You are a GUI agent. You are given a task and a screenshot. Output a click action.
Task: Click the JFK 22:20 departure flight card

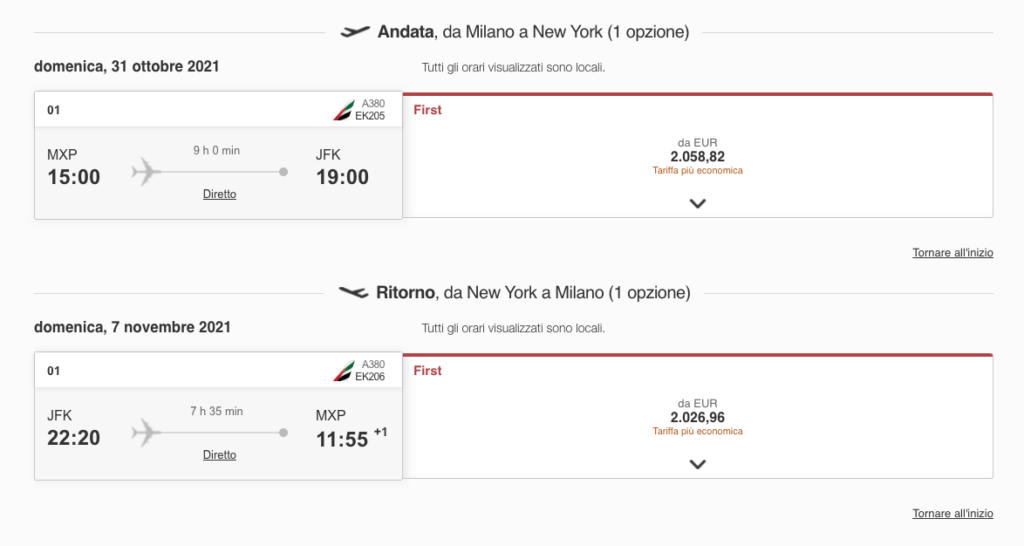click(218, 416)
